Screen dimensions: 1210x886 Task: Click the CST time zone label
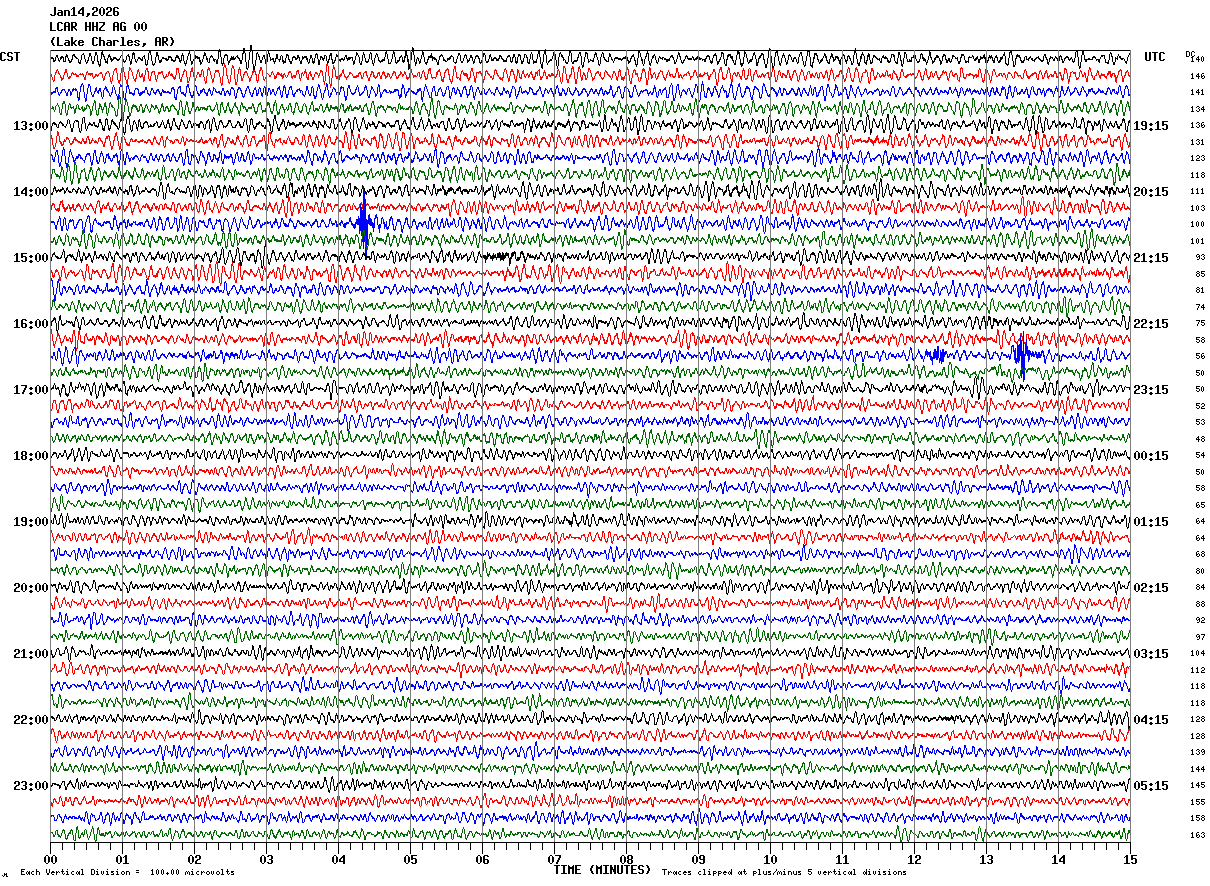click(x=10, y=57)
